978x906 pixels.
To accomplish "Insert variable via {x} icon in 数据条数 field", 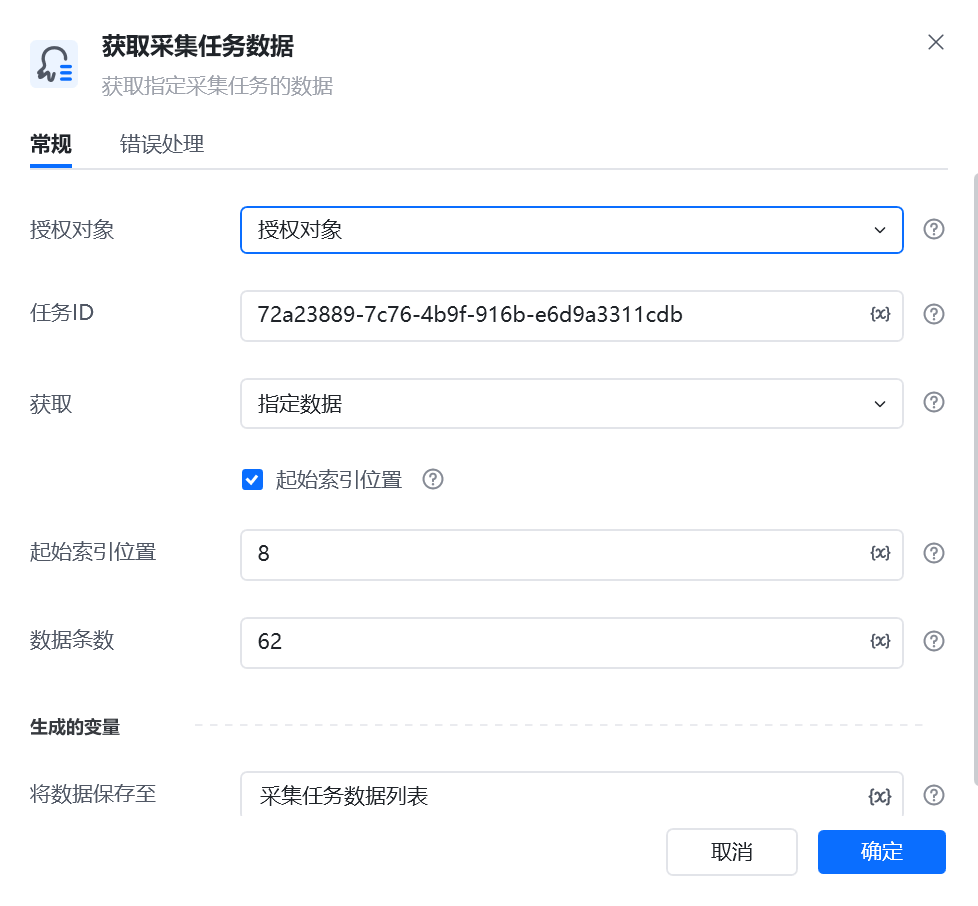I will [880, 641].
